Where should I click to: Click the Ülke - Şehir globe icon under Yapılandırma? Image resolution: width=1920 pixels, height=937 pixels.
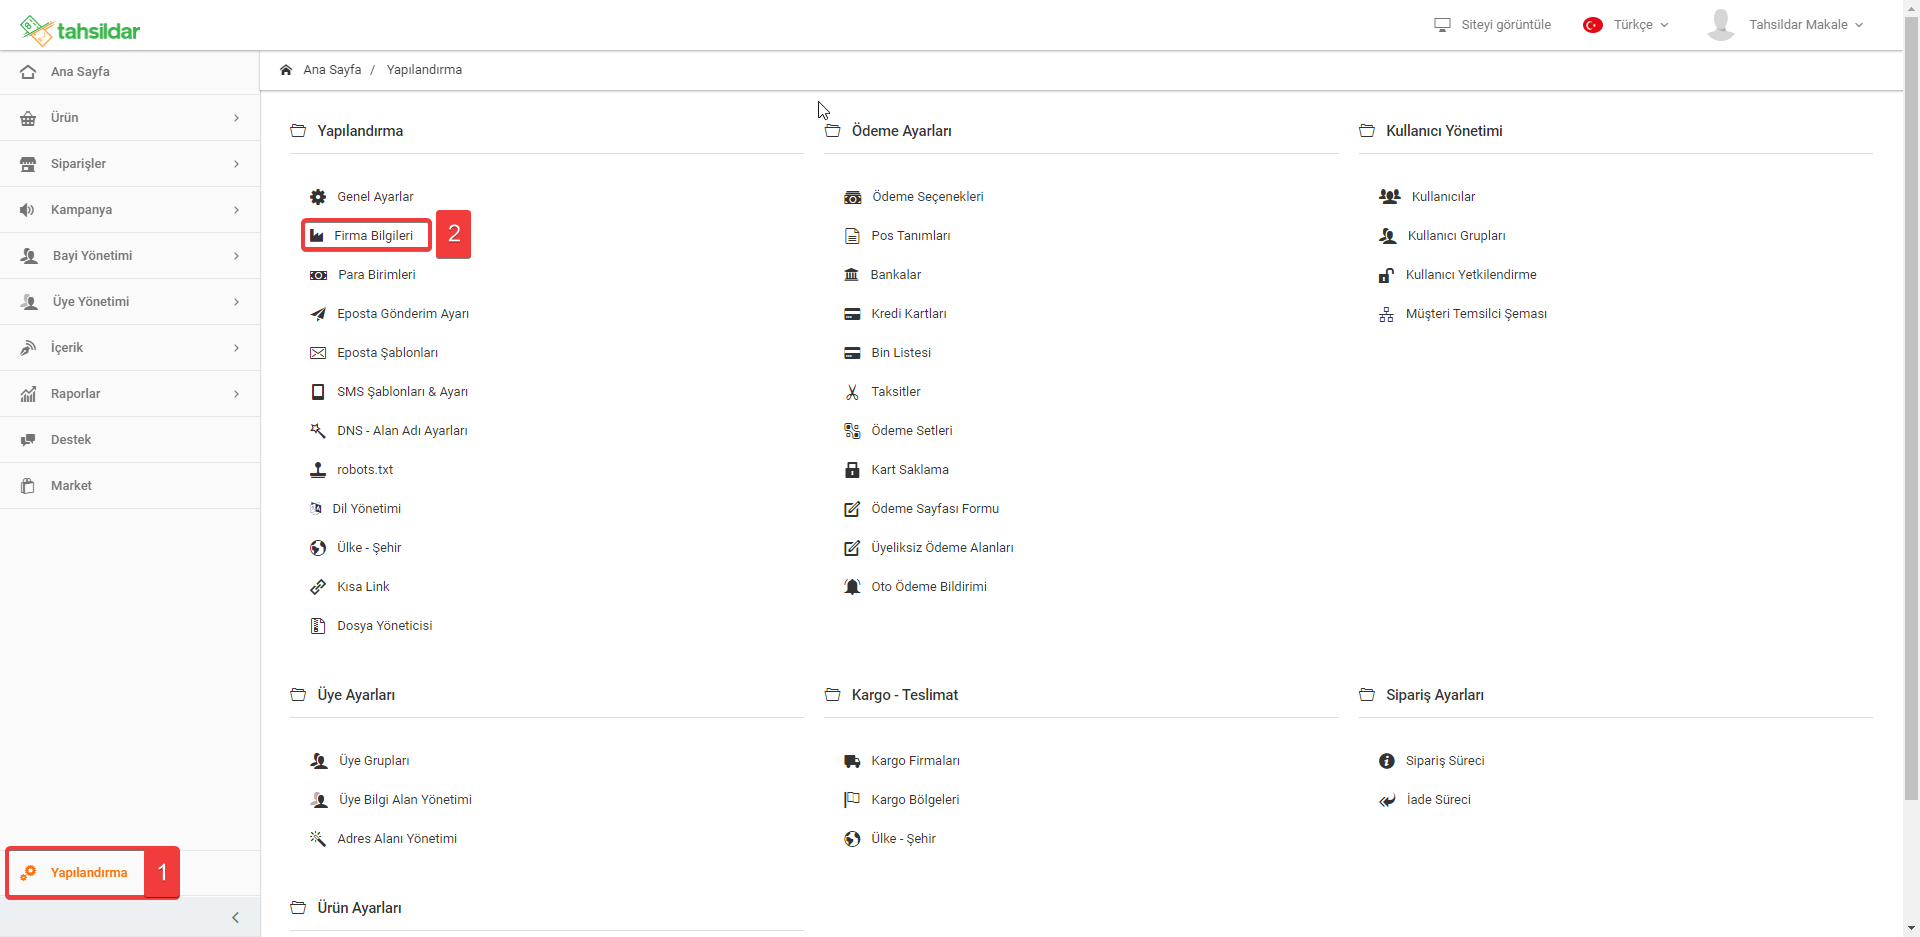tap(318, 548)
